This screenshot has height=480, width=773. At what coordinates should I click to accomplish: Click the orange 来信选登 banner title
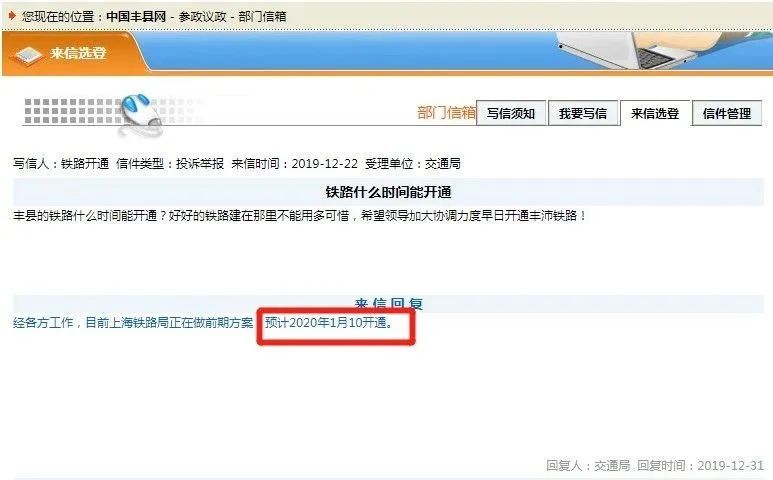[x=78, y=53]
